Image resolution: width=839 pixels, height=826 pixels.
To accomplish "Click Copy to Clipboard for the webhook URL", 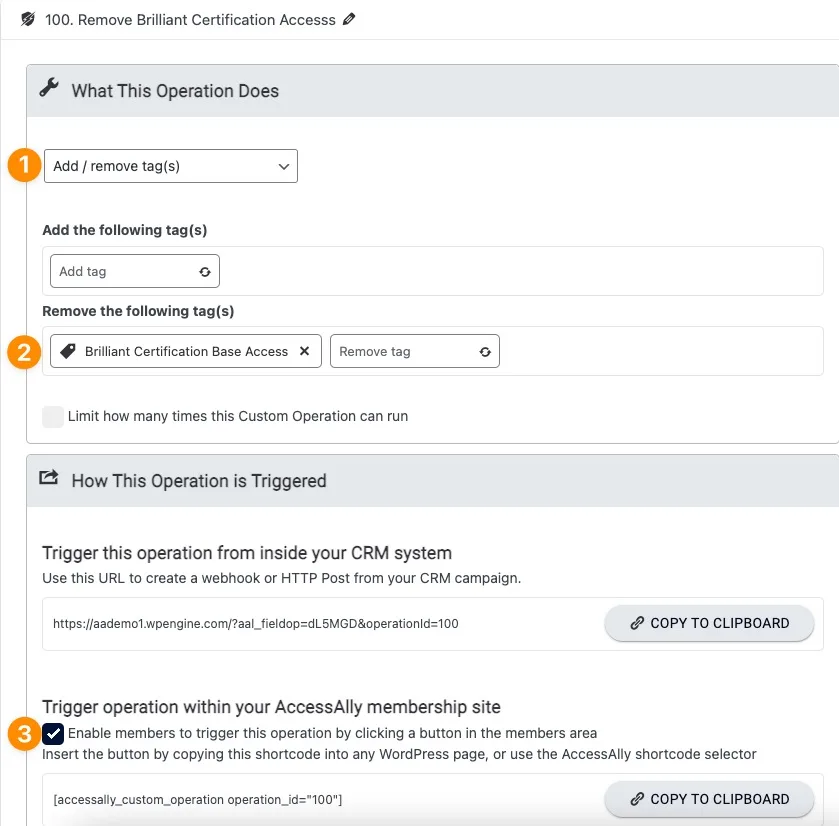I will [x=709, y=623].
